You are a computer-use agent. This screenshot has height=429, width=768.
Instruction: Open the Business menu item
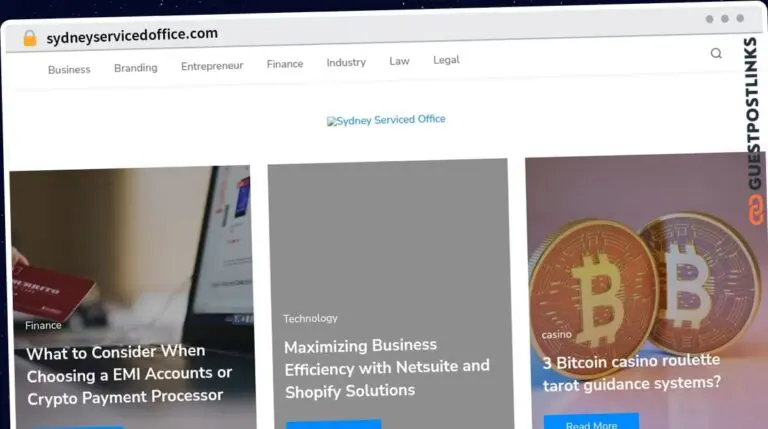[x=69, y=70]
